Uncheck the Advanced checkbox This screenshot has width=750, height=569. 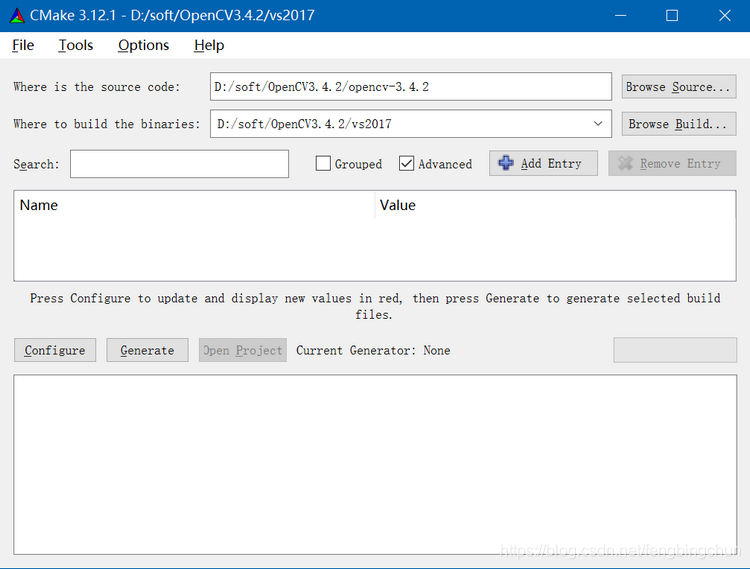[406, 164]
